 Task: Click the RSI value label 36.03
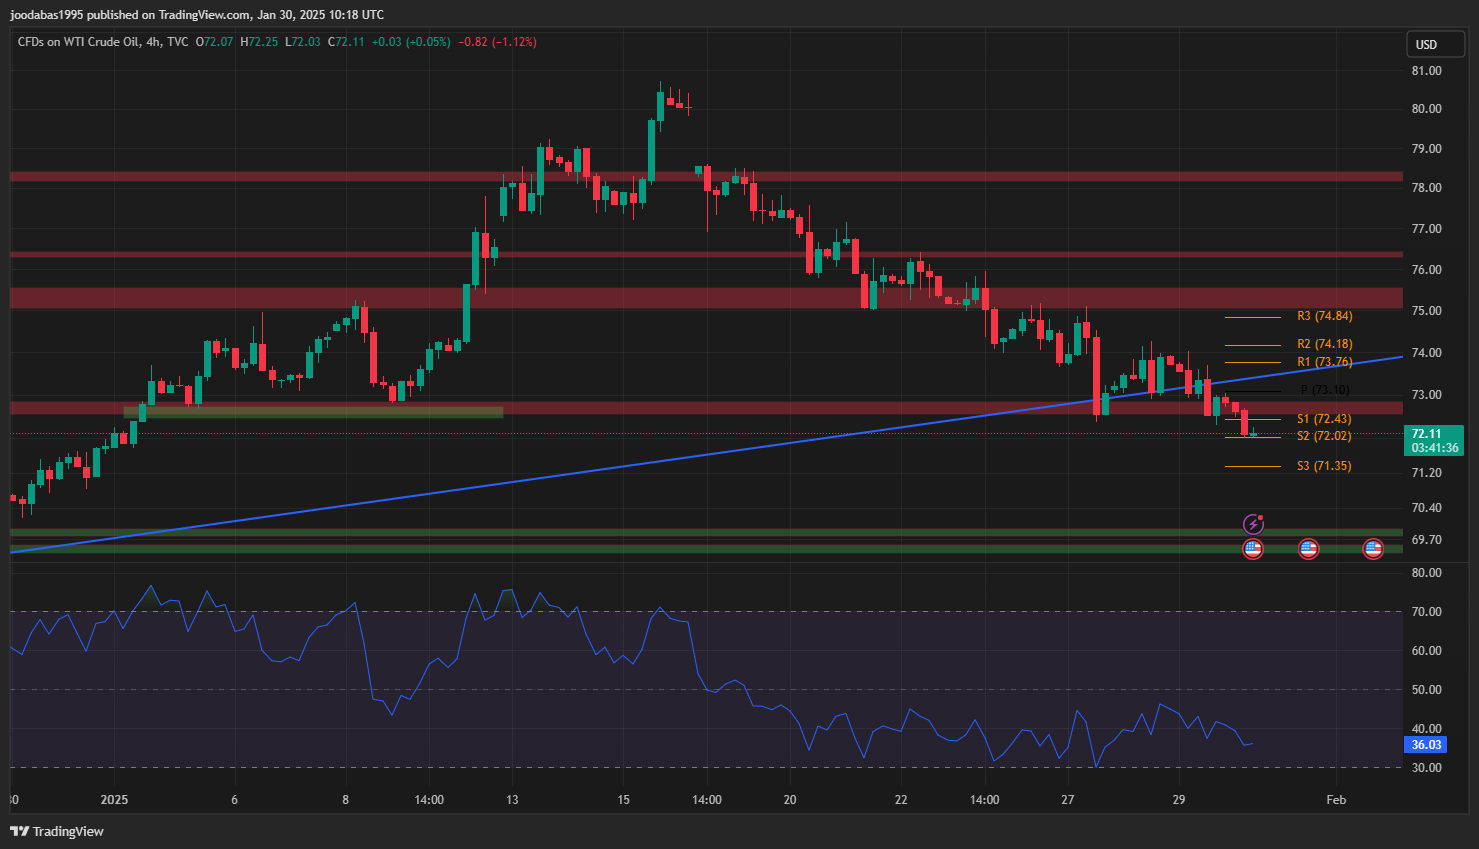click(x=1426, y=745)
